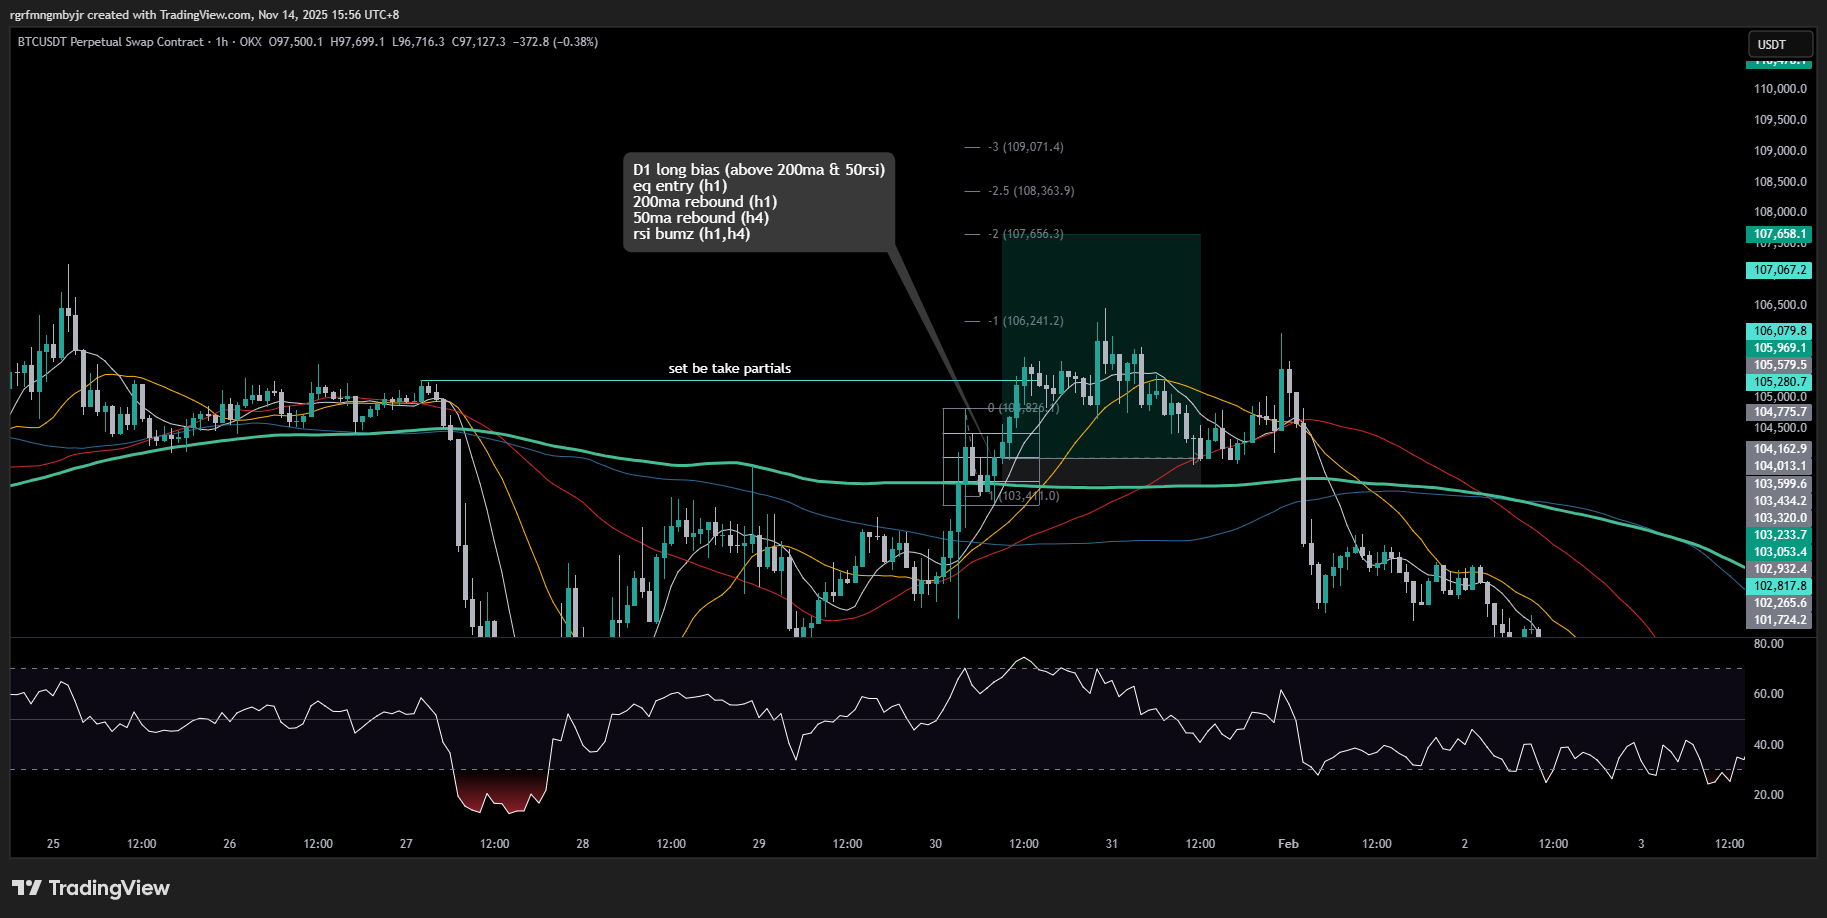This screenshot has height=918, width=1827.
Task: Select the D1 long bias annotation callout
Action: coord(759,202)
